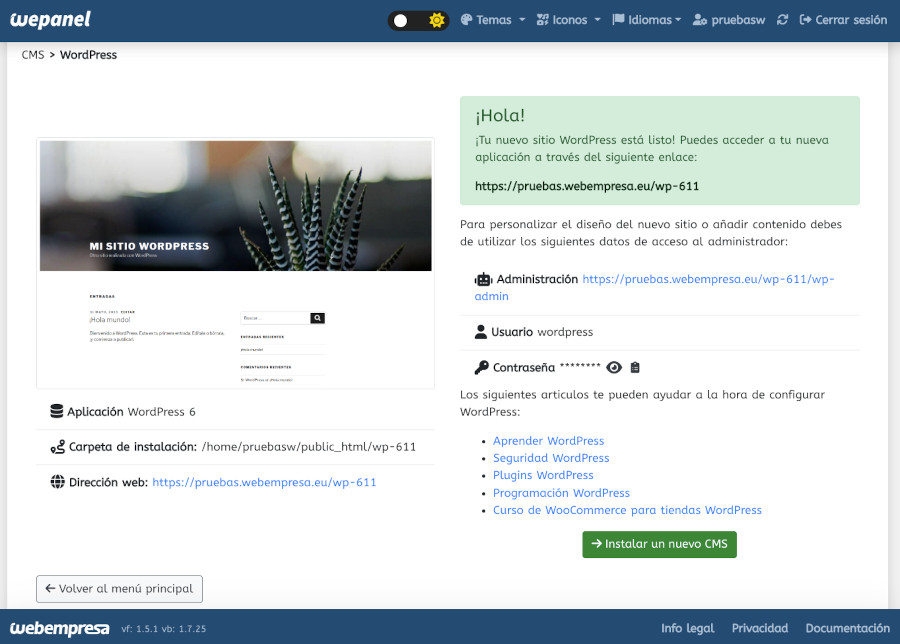Viewport: 900px width, 644px height.
Task: Click the Temas palette icon
Action: [x=467, y=20]
